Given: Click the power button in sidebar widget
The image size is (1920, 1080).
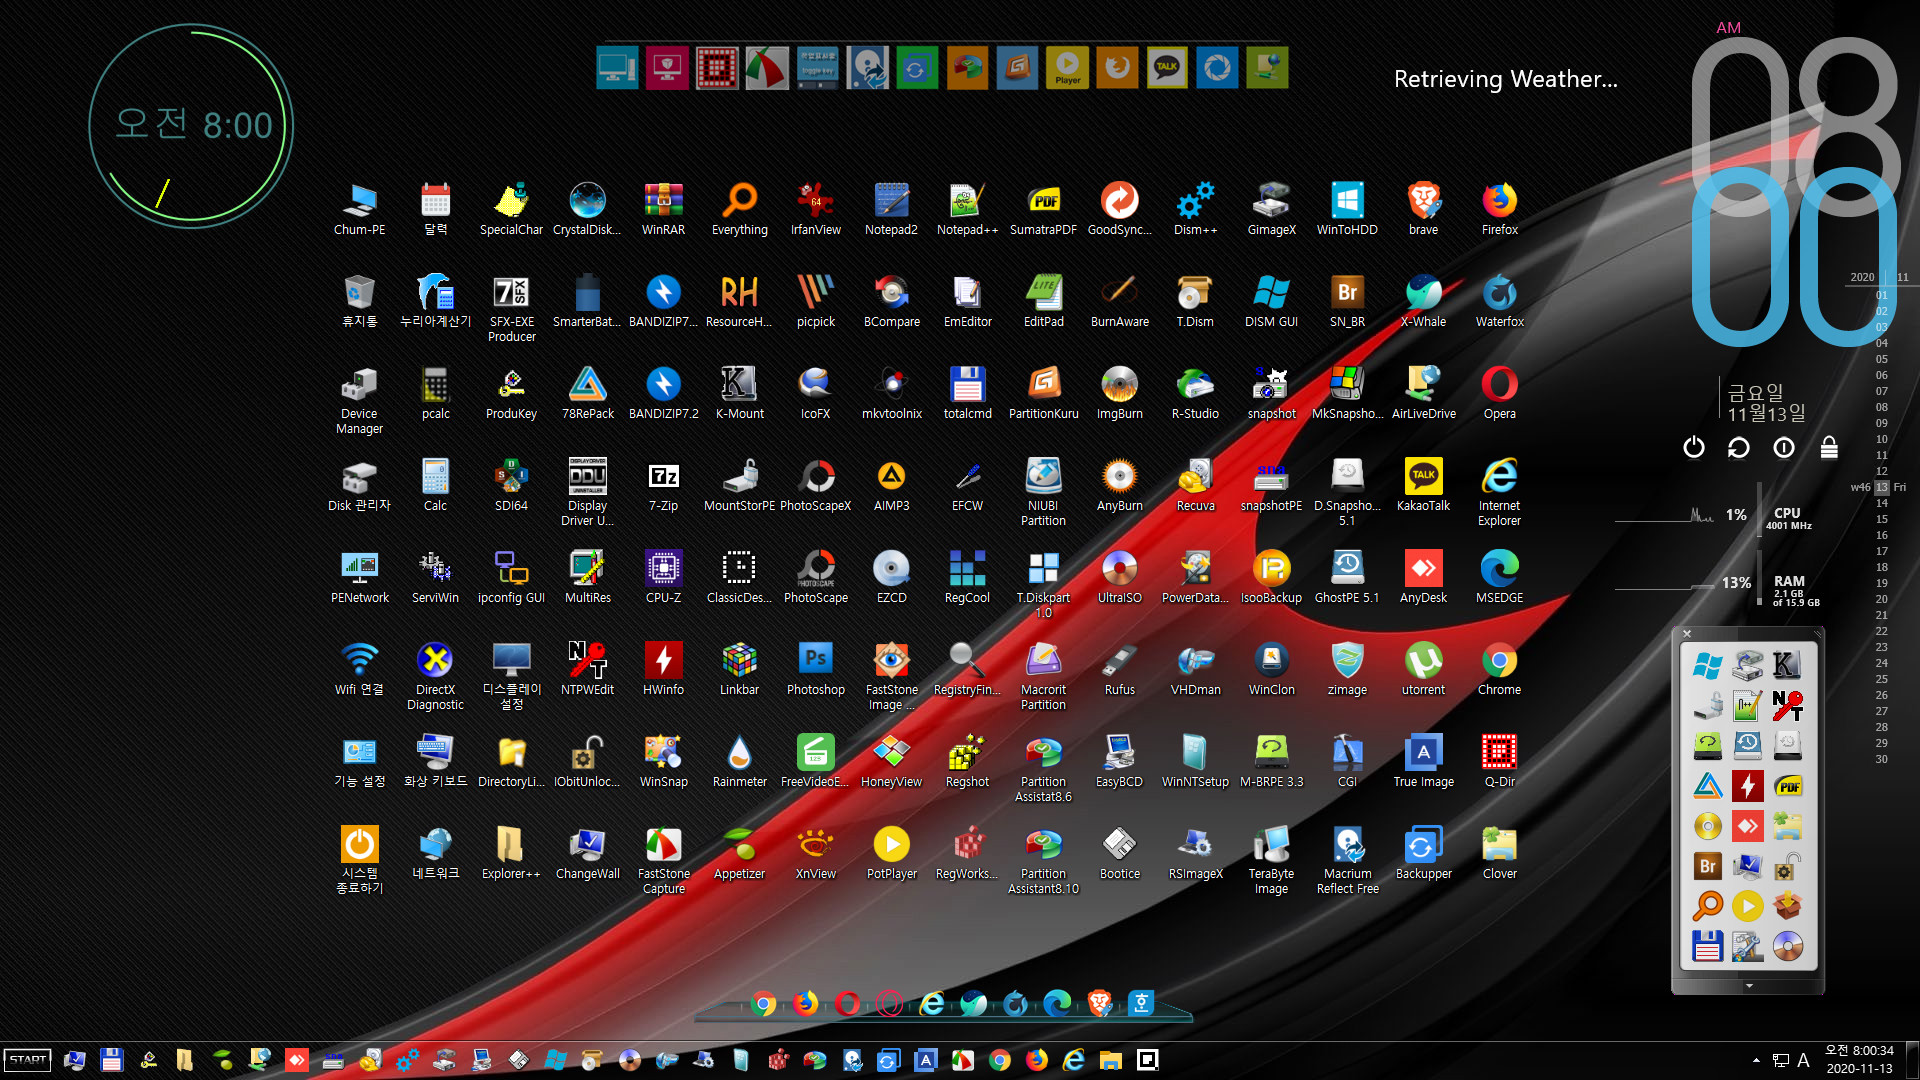Looking at the screenshot, I should click(x=1693, y=447).
